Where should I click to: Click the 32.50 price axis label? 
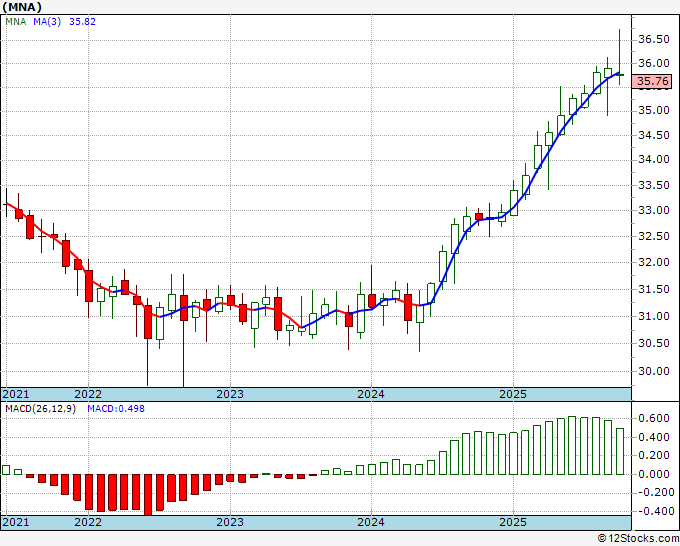[x=654, y=237]
